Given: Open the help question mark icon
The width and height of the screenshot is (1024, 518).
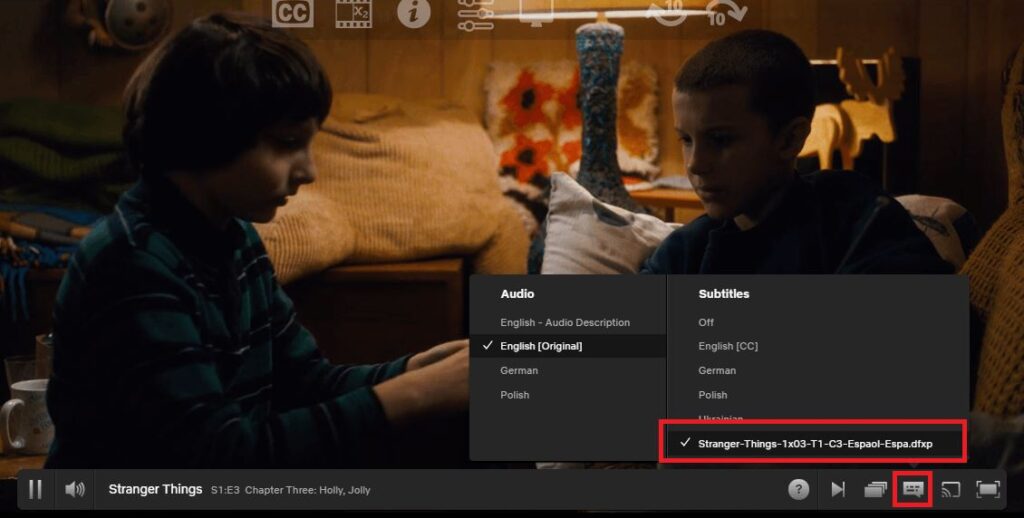Looking at the screenshot, I should [x=798, y=489].
